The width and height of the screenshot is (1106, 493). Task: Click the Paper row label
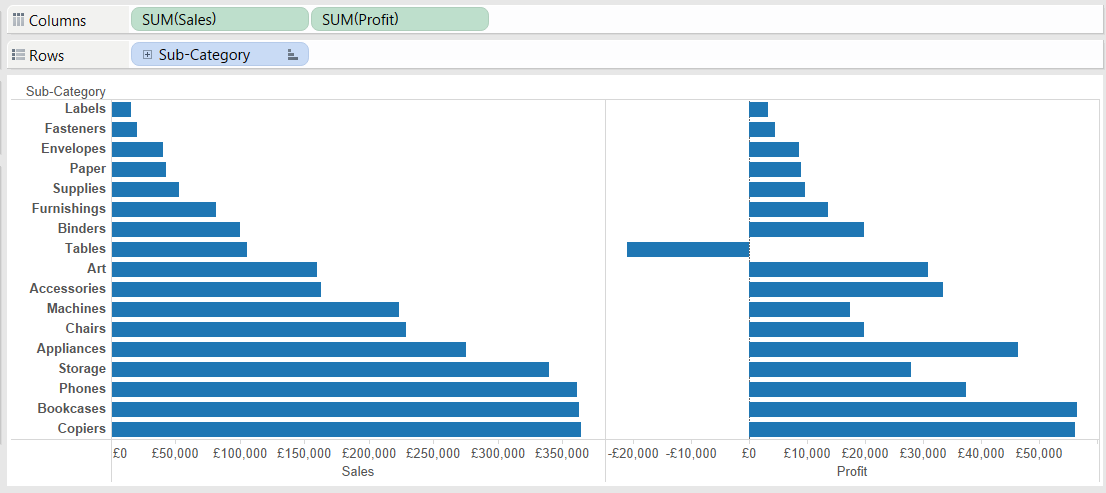point(88,169)
